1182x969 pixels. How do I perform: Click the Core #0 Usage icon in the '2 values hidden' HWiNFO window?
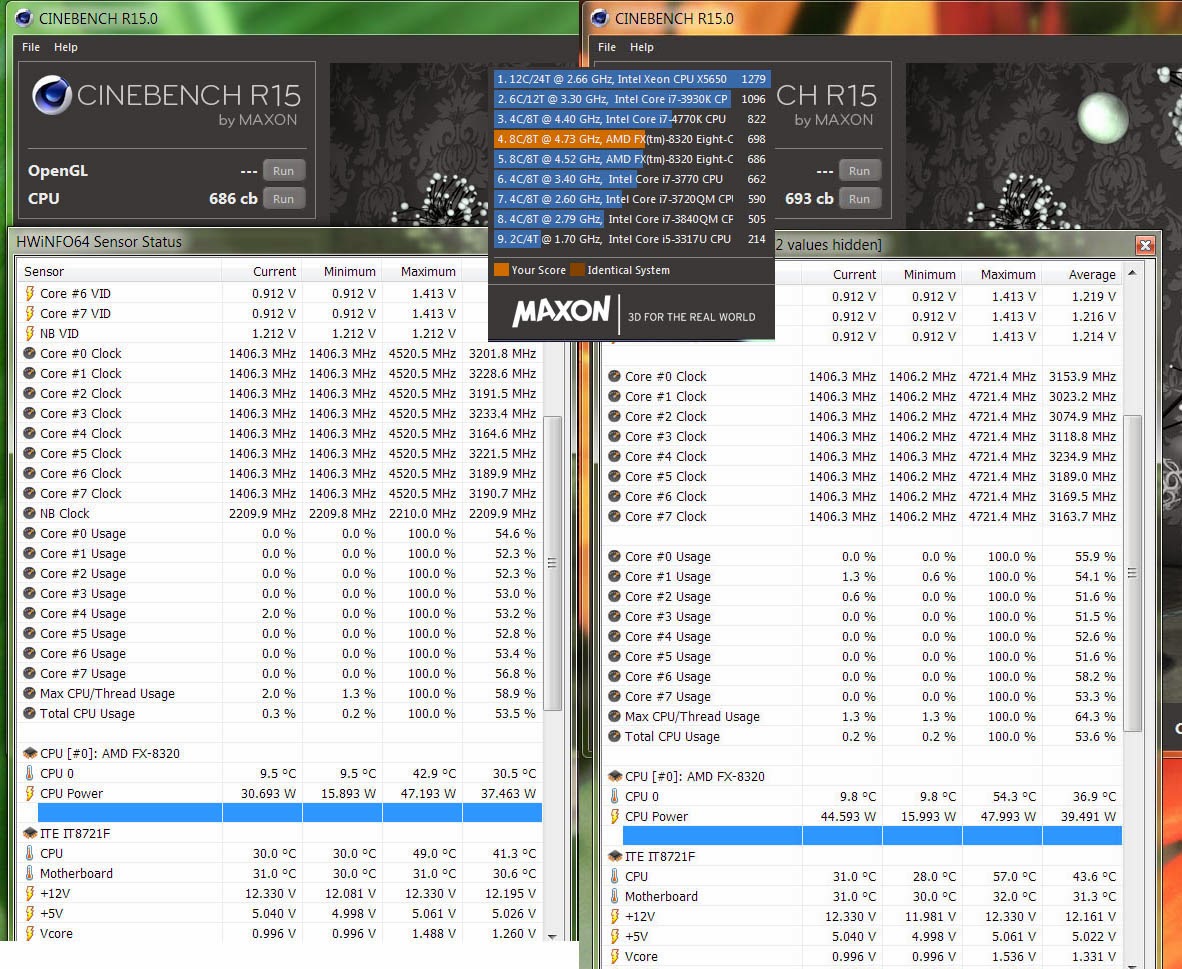click(614, 557)
